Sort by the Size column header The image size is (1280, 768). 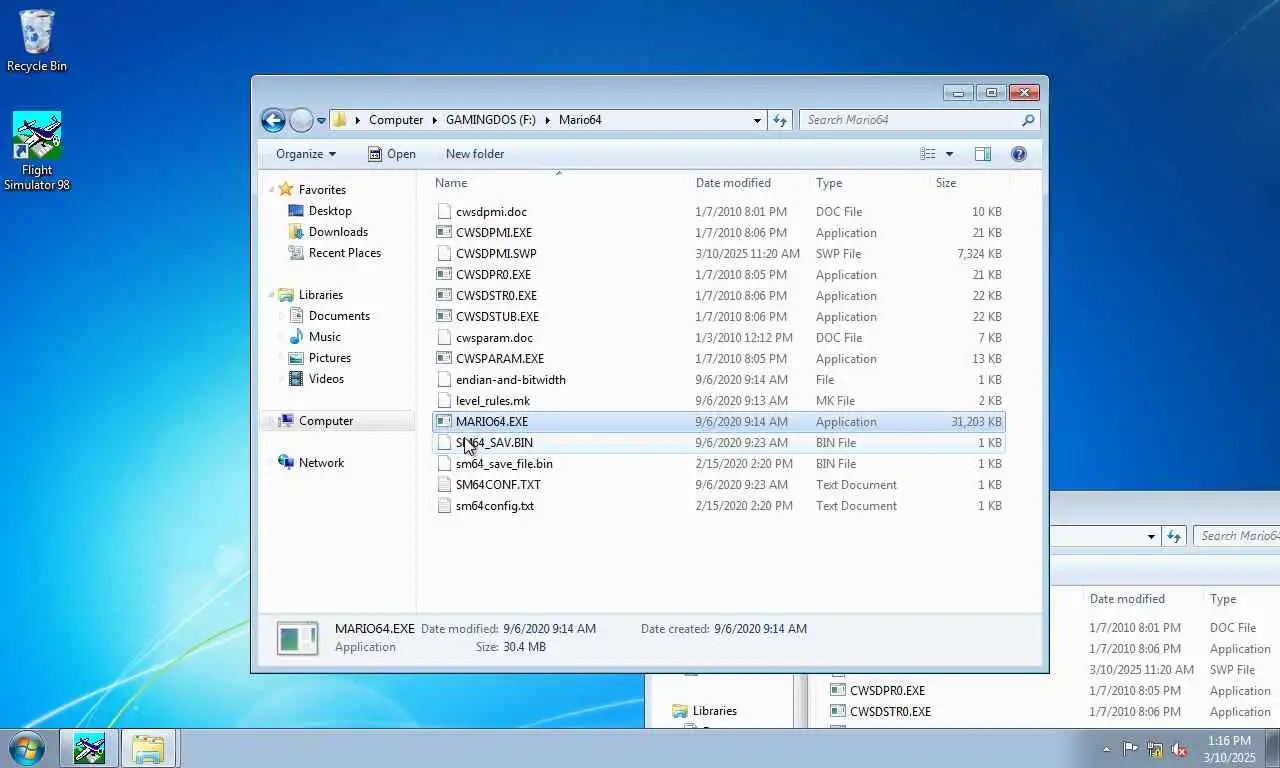(x=946, y=183)
